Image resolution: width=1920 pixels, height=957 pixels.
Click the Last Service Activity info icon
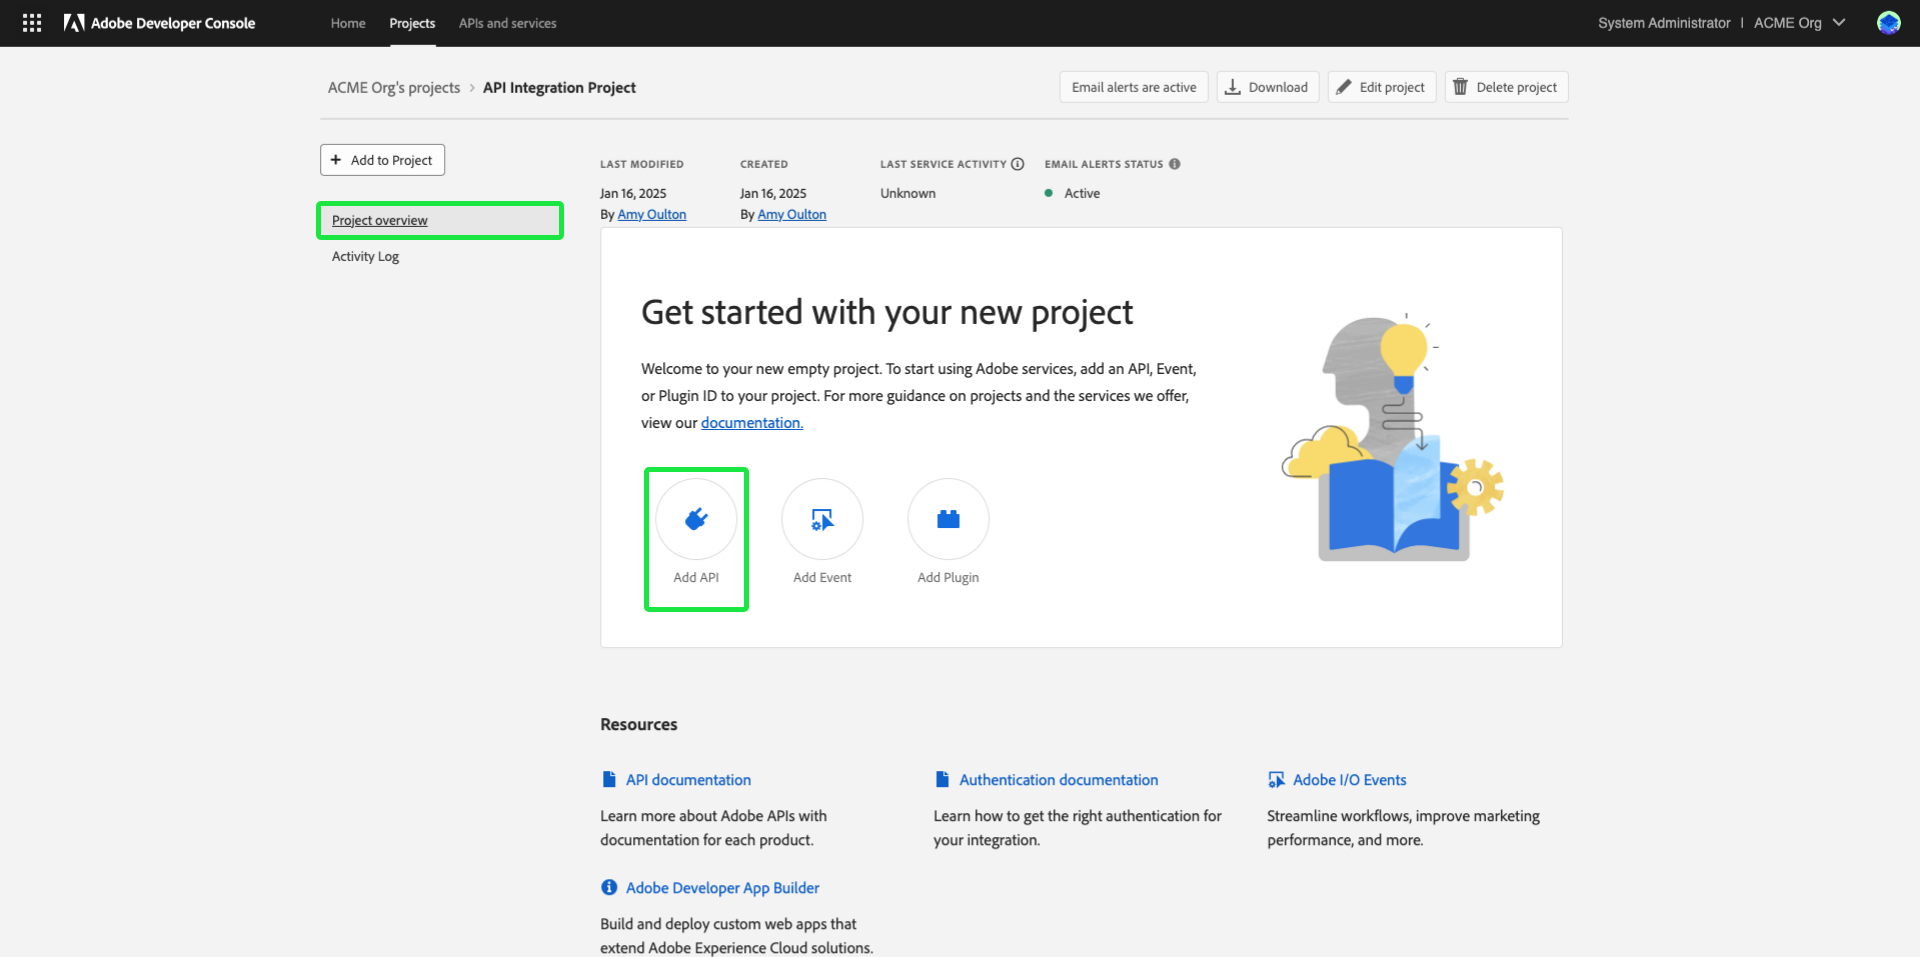[x=1017, y=164]
